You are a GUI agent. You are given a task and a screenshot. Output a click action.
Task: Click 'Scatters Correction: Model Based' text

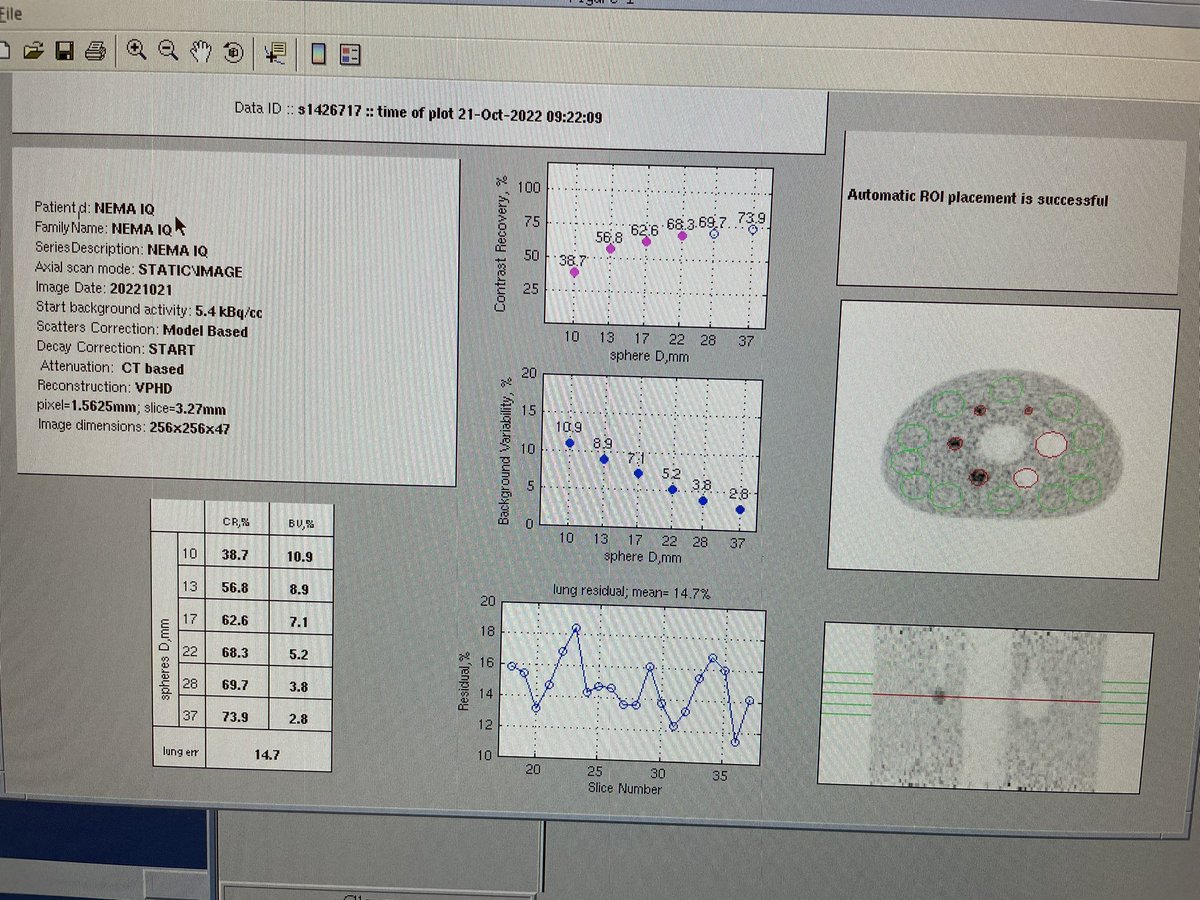[x=142, y=330]
